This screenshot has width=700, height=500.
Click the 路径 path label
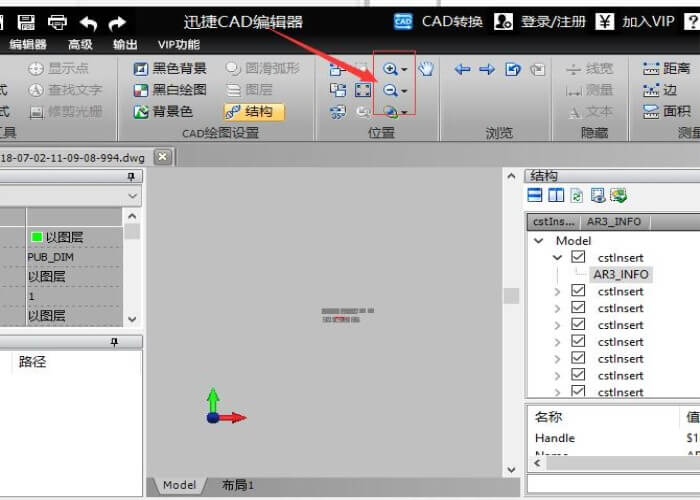coord(32,362)
